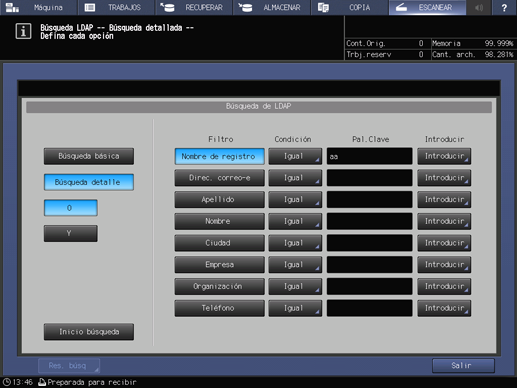517x388 pixels.
Task: Click keyword field for Nombre row
Action: (x=369, y=221)
